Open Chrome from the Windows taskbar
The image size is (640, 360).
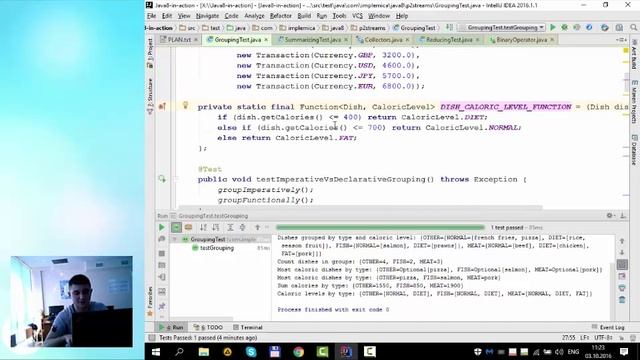[x=298, y=351]
